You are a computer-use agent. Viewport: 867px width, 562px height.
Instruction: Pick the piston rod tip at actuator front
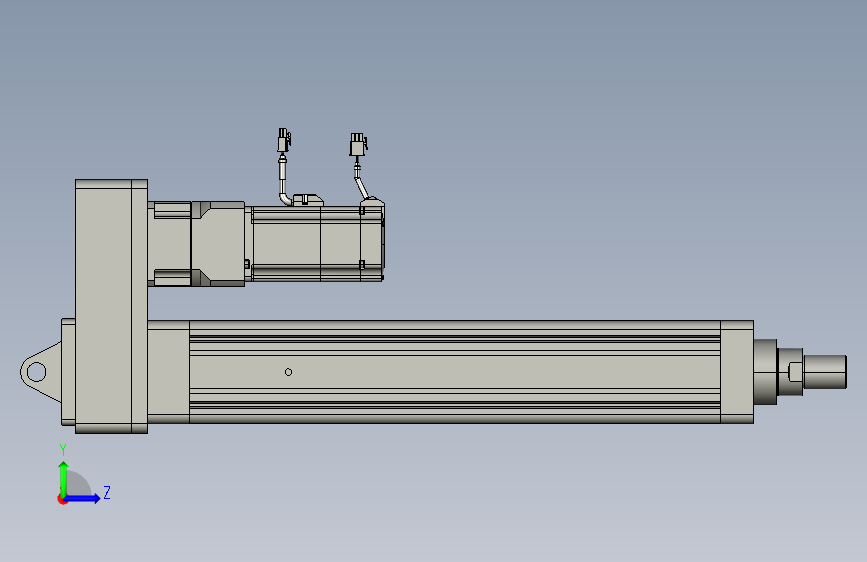click(x=825, y=372)
